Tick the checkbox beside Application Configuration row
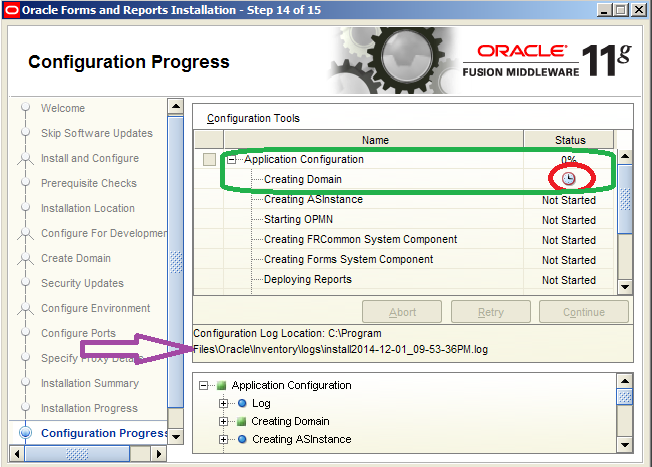Screen dimensions: 652x467 (x=209, y=159)
